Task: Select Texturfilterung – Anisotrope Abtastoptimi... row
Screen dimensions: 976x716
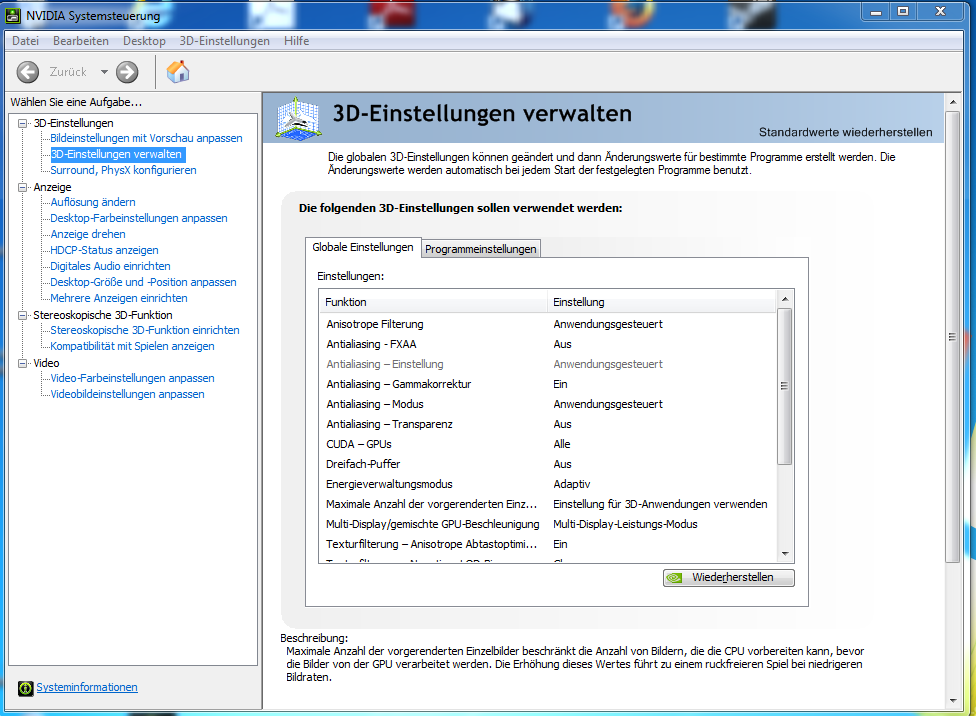Action: pos(548,544)
